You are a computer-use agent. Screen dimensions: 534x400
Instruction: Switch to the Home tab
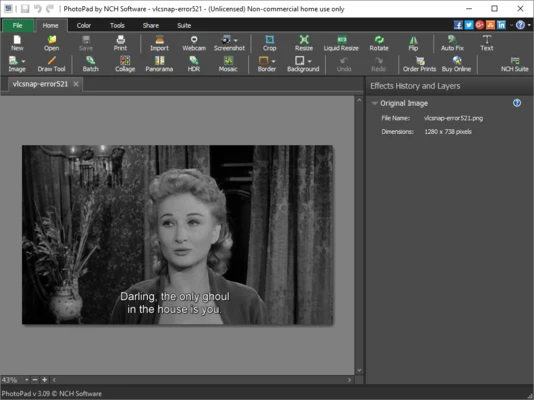50,26
